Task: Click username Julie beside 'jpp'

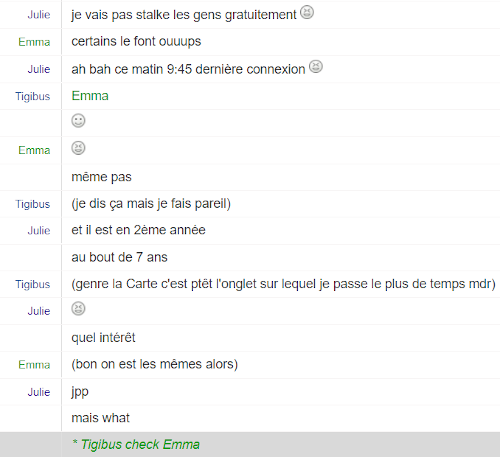Action: (39, 392)
